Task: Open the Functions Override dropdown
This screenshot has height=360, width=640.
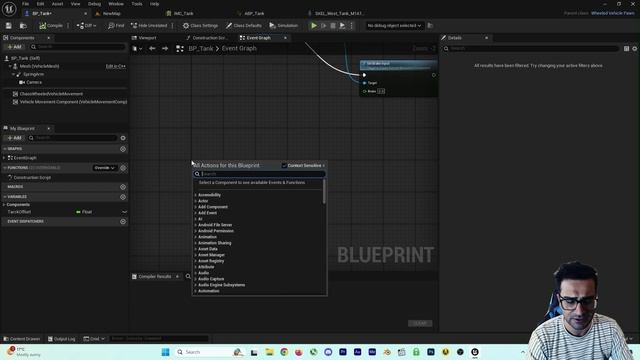Action: point(105,168)
